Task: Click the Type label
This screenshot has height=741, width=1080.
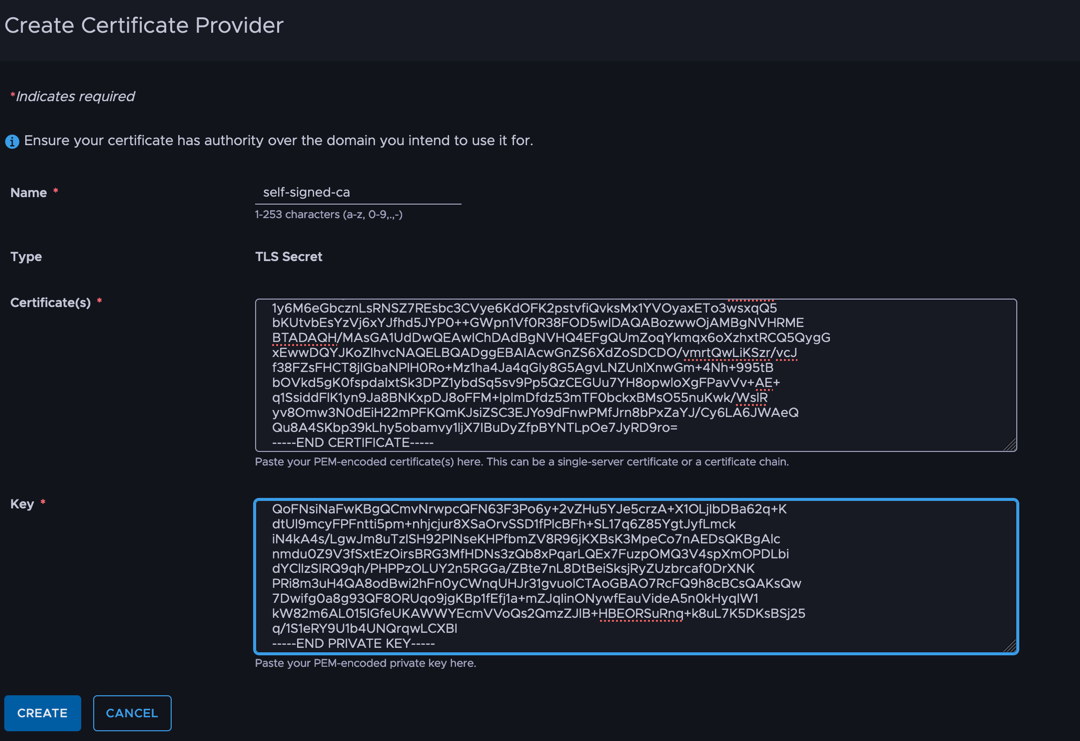Action: [x=26, y=257]
